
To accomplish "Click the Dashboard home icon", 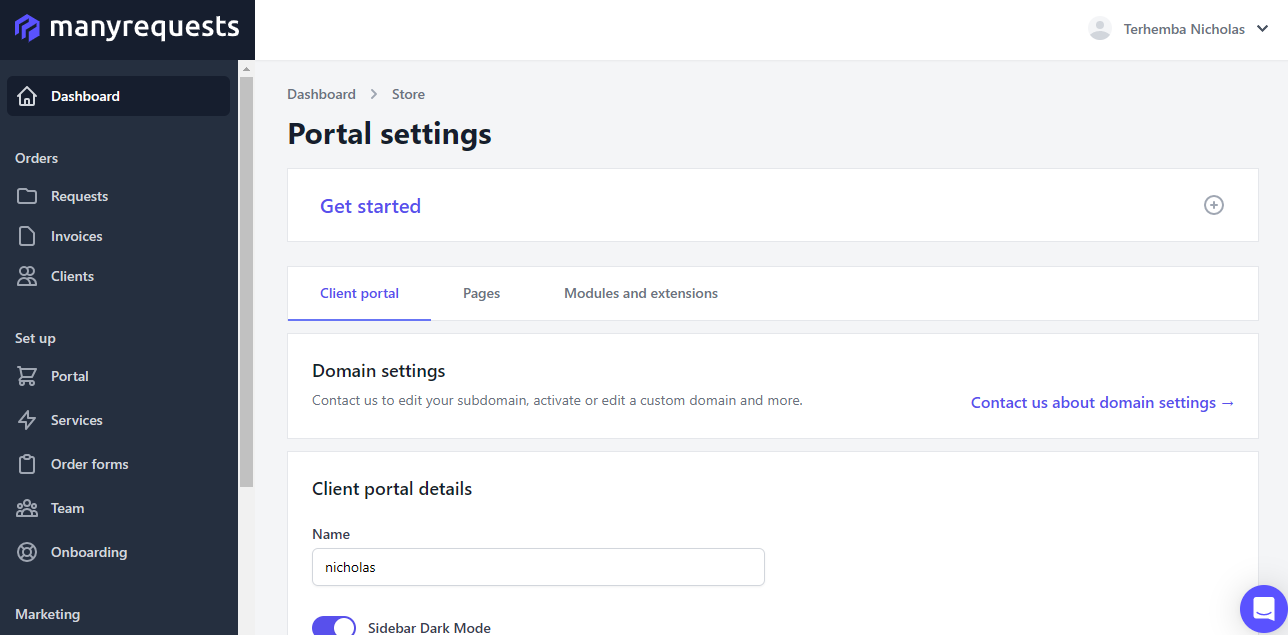I will pos(27,95).
